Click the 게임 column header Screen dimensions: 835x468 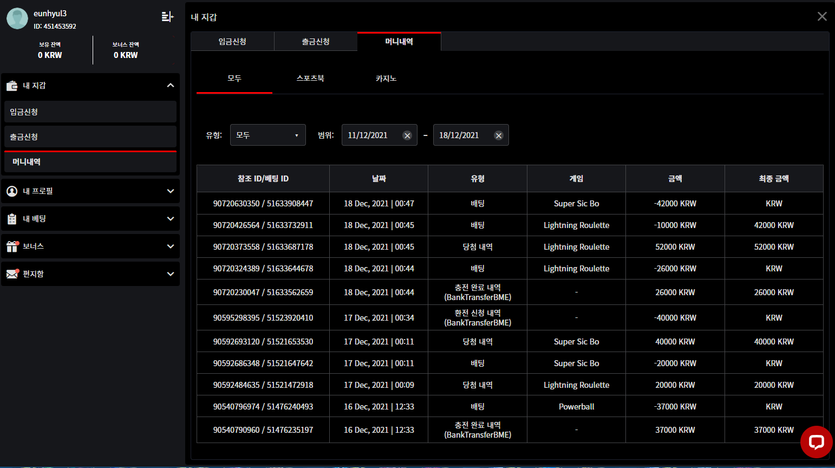tap(576, 179)
